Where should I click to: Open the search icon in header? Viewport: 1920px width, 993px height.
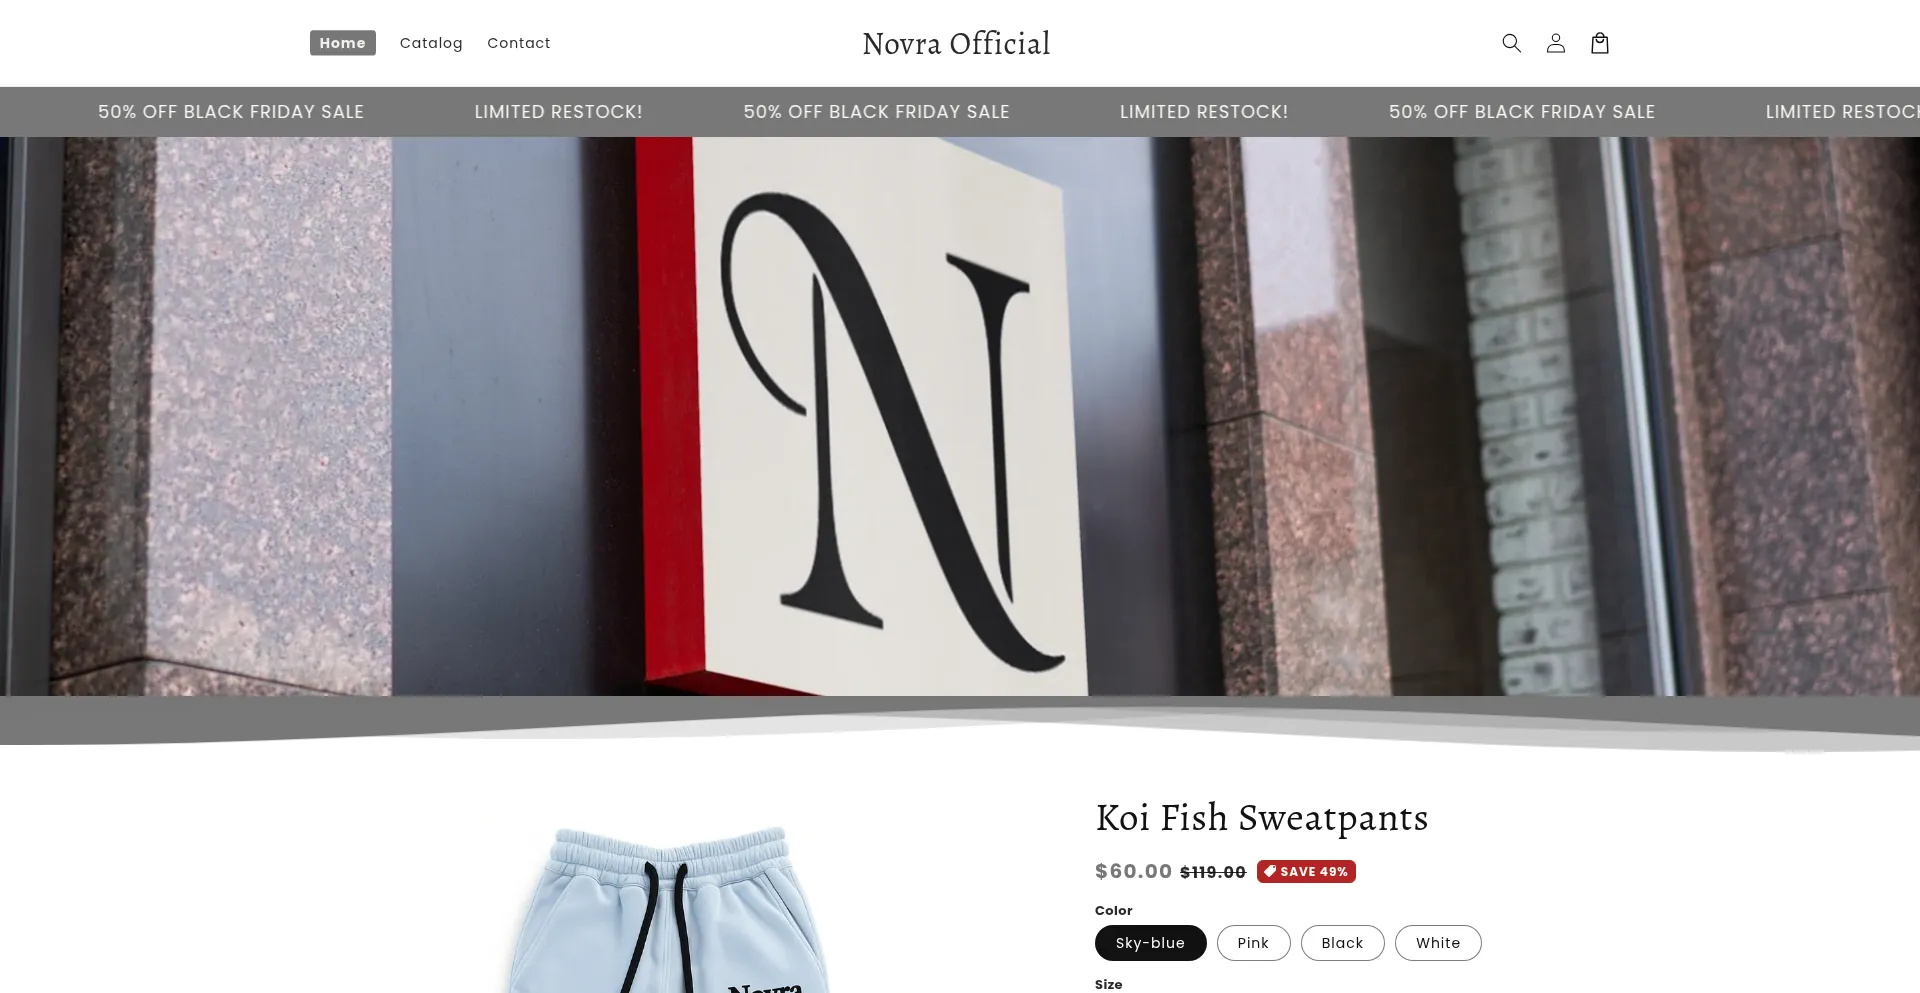click(1511, 43)
